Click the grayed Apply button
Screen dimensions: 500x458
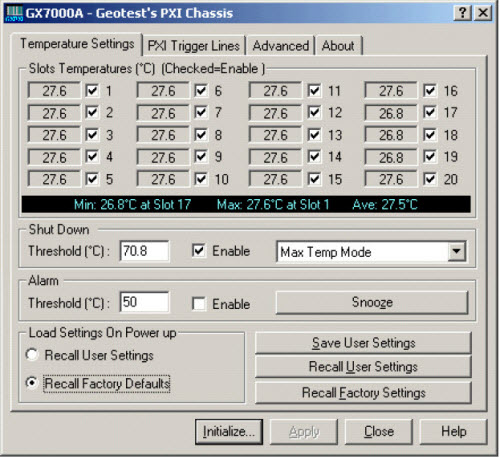[304, 432]
